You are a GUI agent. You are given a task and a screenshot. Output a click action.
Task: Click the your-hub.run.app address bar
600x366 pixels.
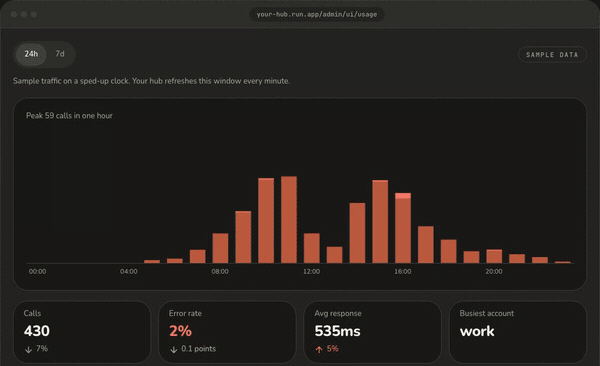316,15
